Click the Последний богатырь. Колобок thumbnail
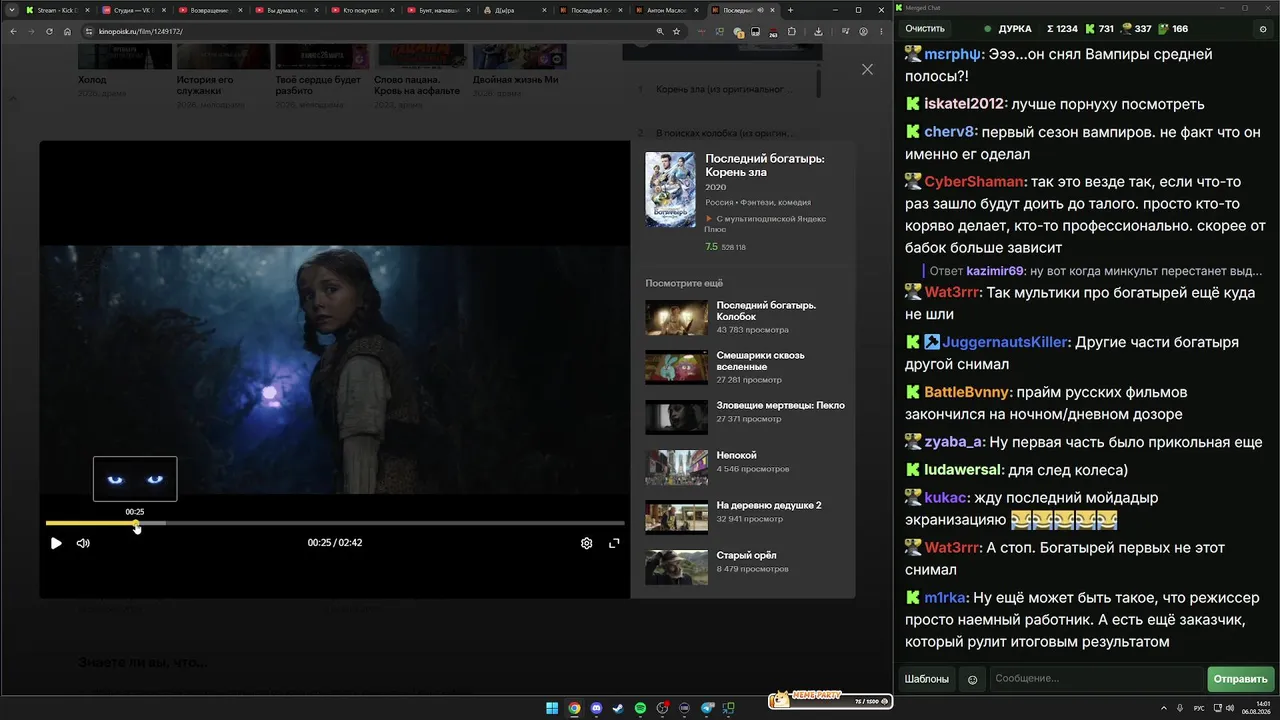Image resolution: width=1280 pixels, height=720 pixels. click(676, 317)
